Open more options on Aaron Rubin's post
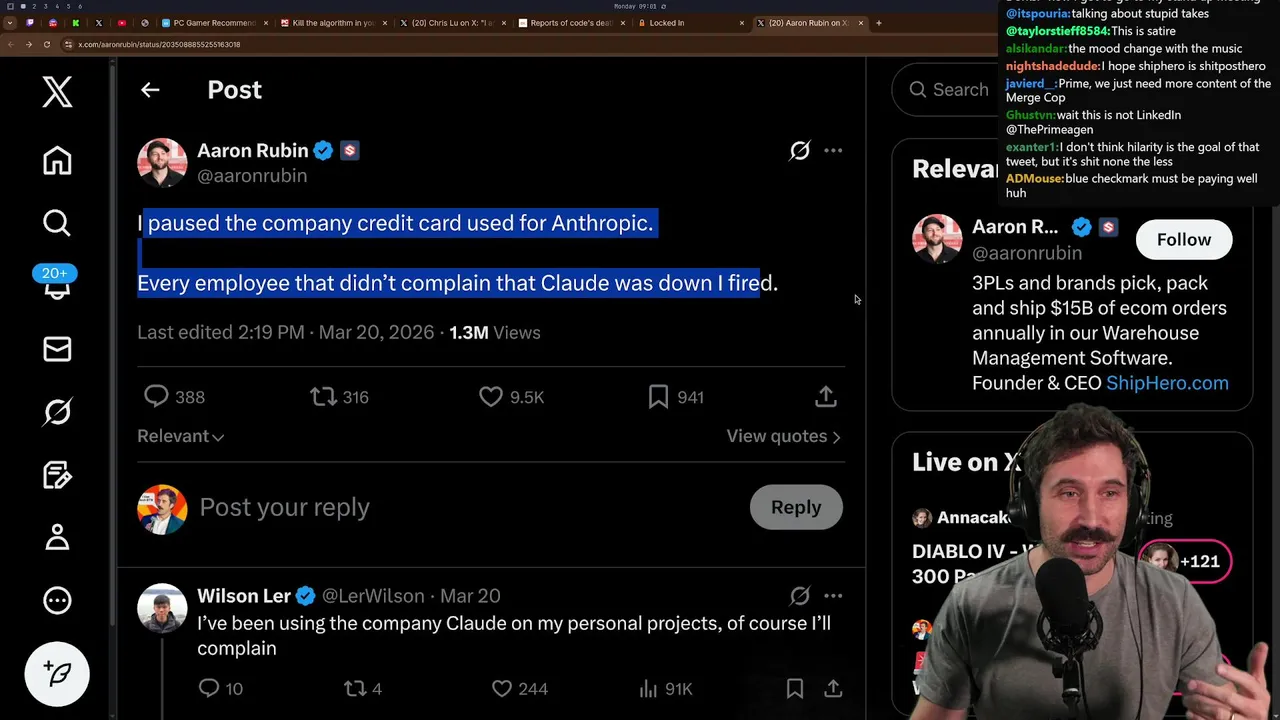This screenshot has width=1280, height=720. tap(833, 151)
